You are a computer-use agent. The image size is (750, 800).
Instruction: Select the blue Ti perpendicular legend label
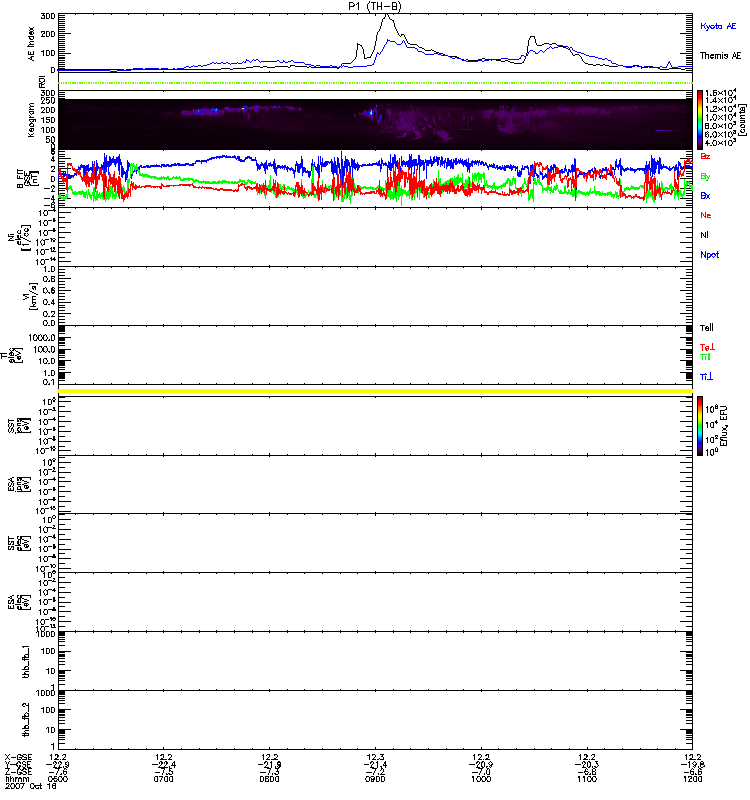tap(706, 377)
